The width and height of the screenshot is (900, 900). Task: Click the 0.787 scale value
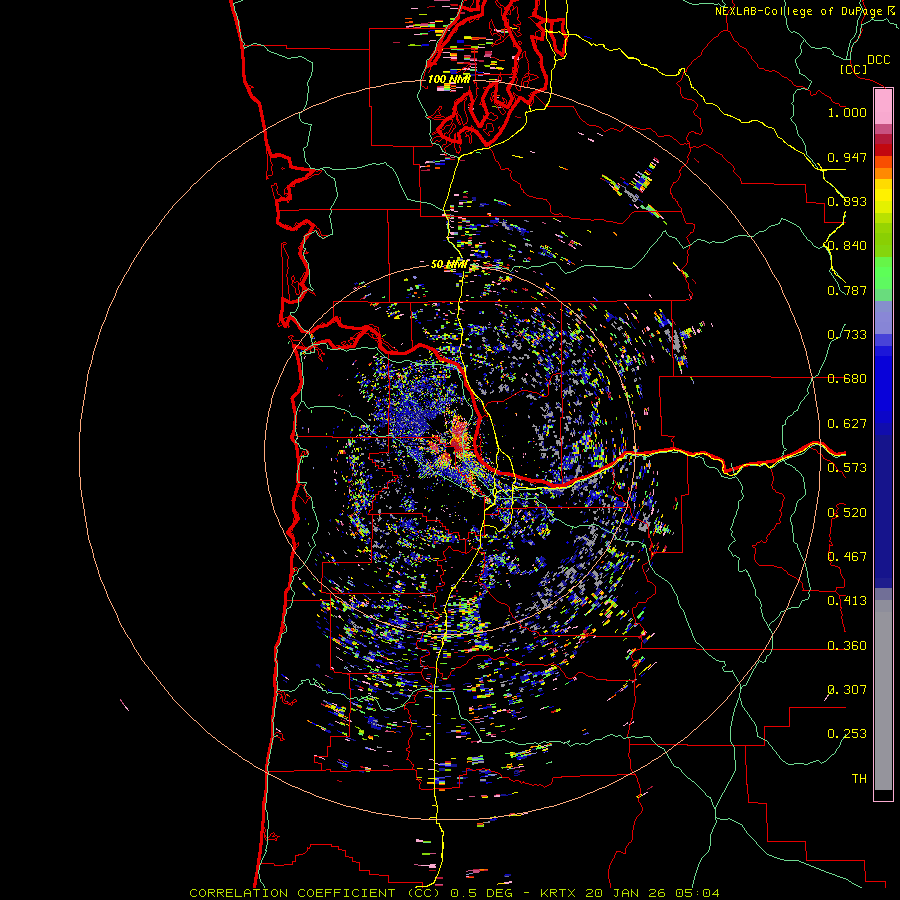[847, 290]
